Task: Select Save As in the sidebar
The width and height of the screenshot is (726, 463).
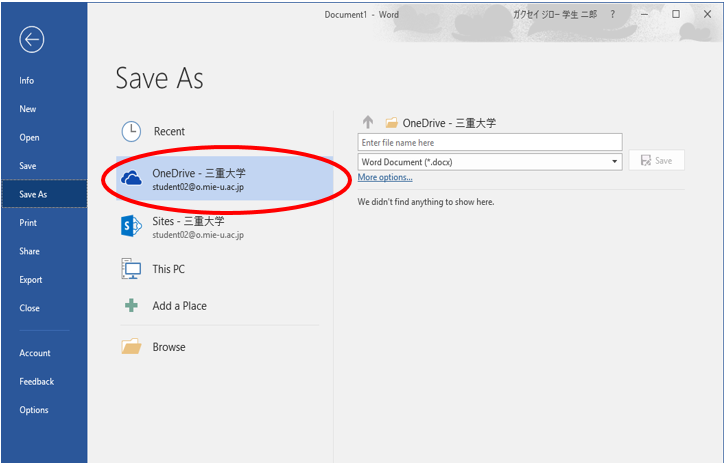Action: click(44, 194)
